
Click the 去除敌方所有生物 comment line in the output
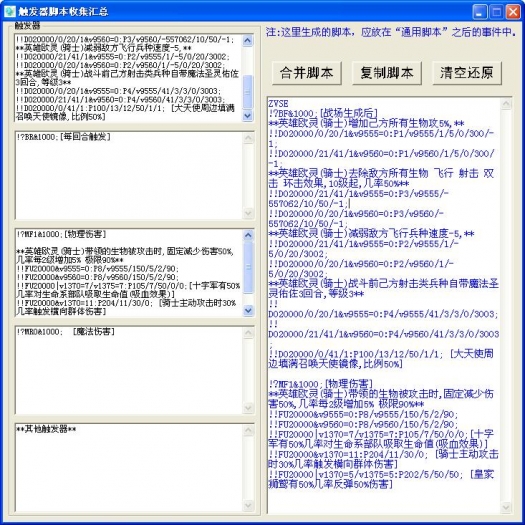pyautogui.click(x=381, y=178)
